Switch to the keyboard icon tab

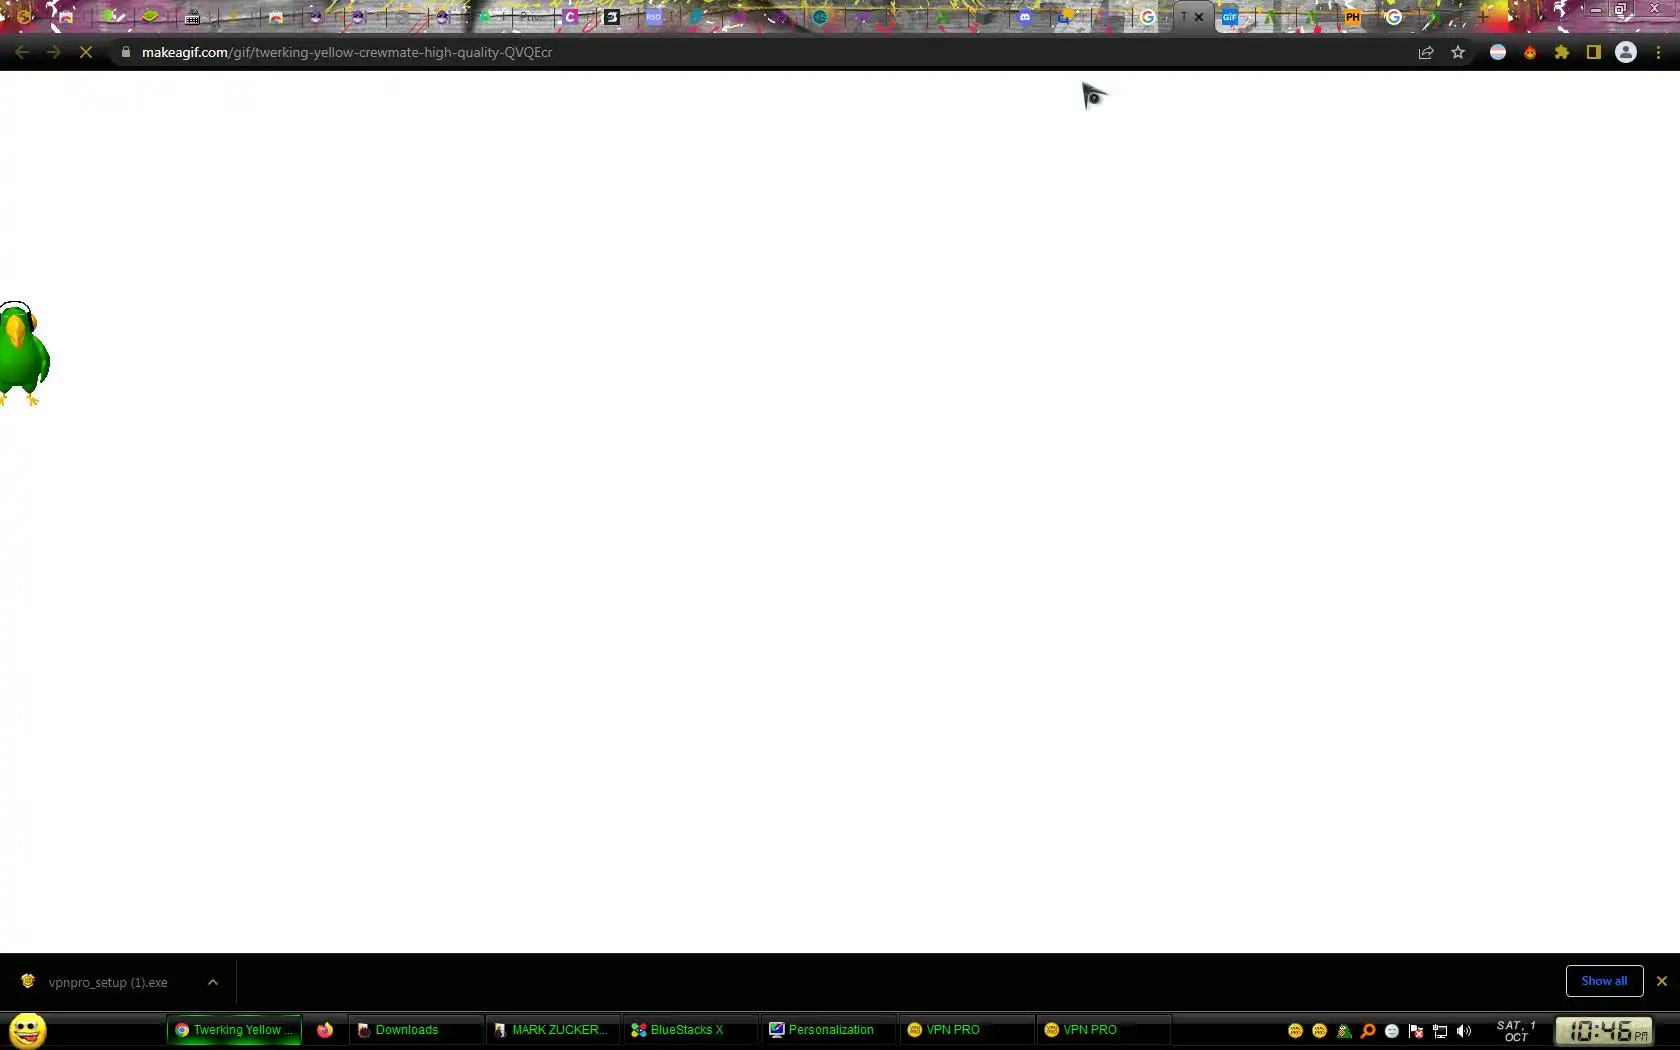pyautogui.click(x=193, y=17)
